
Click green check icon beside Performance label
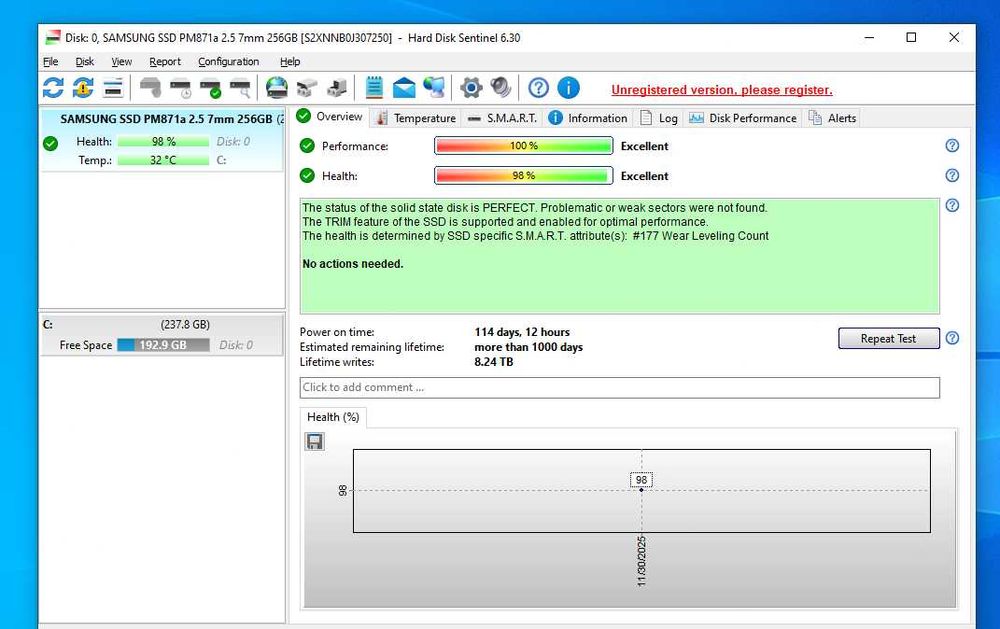click(307, 145)
